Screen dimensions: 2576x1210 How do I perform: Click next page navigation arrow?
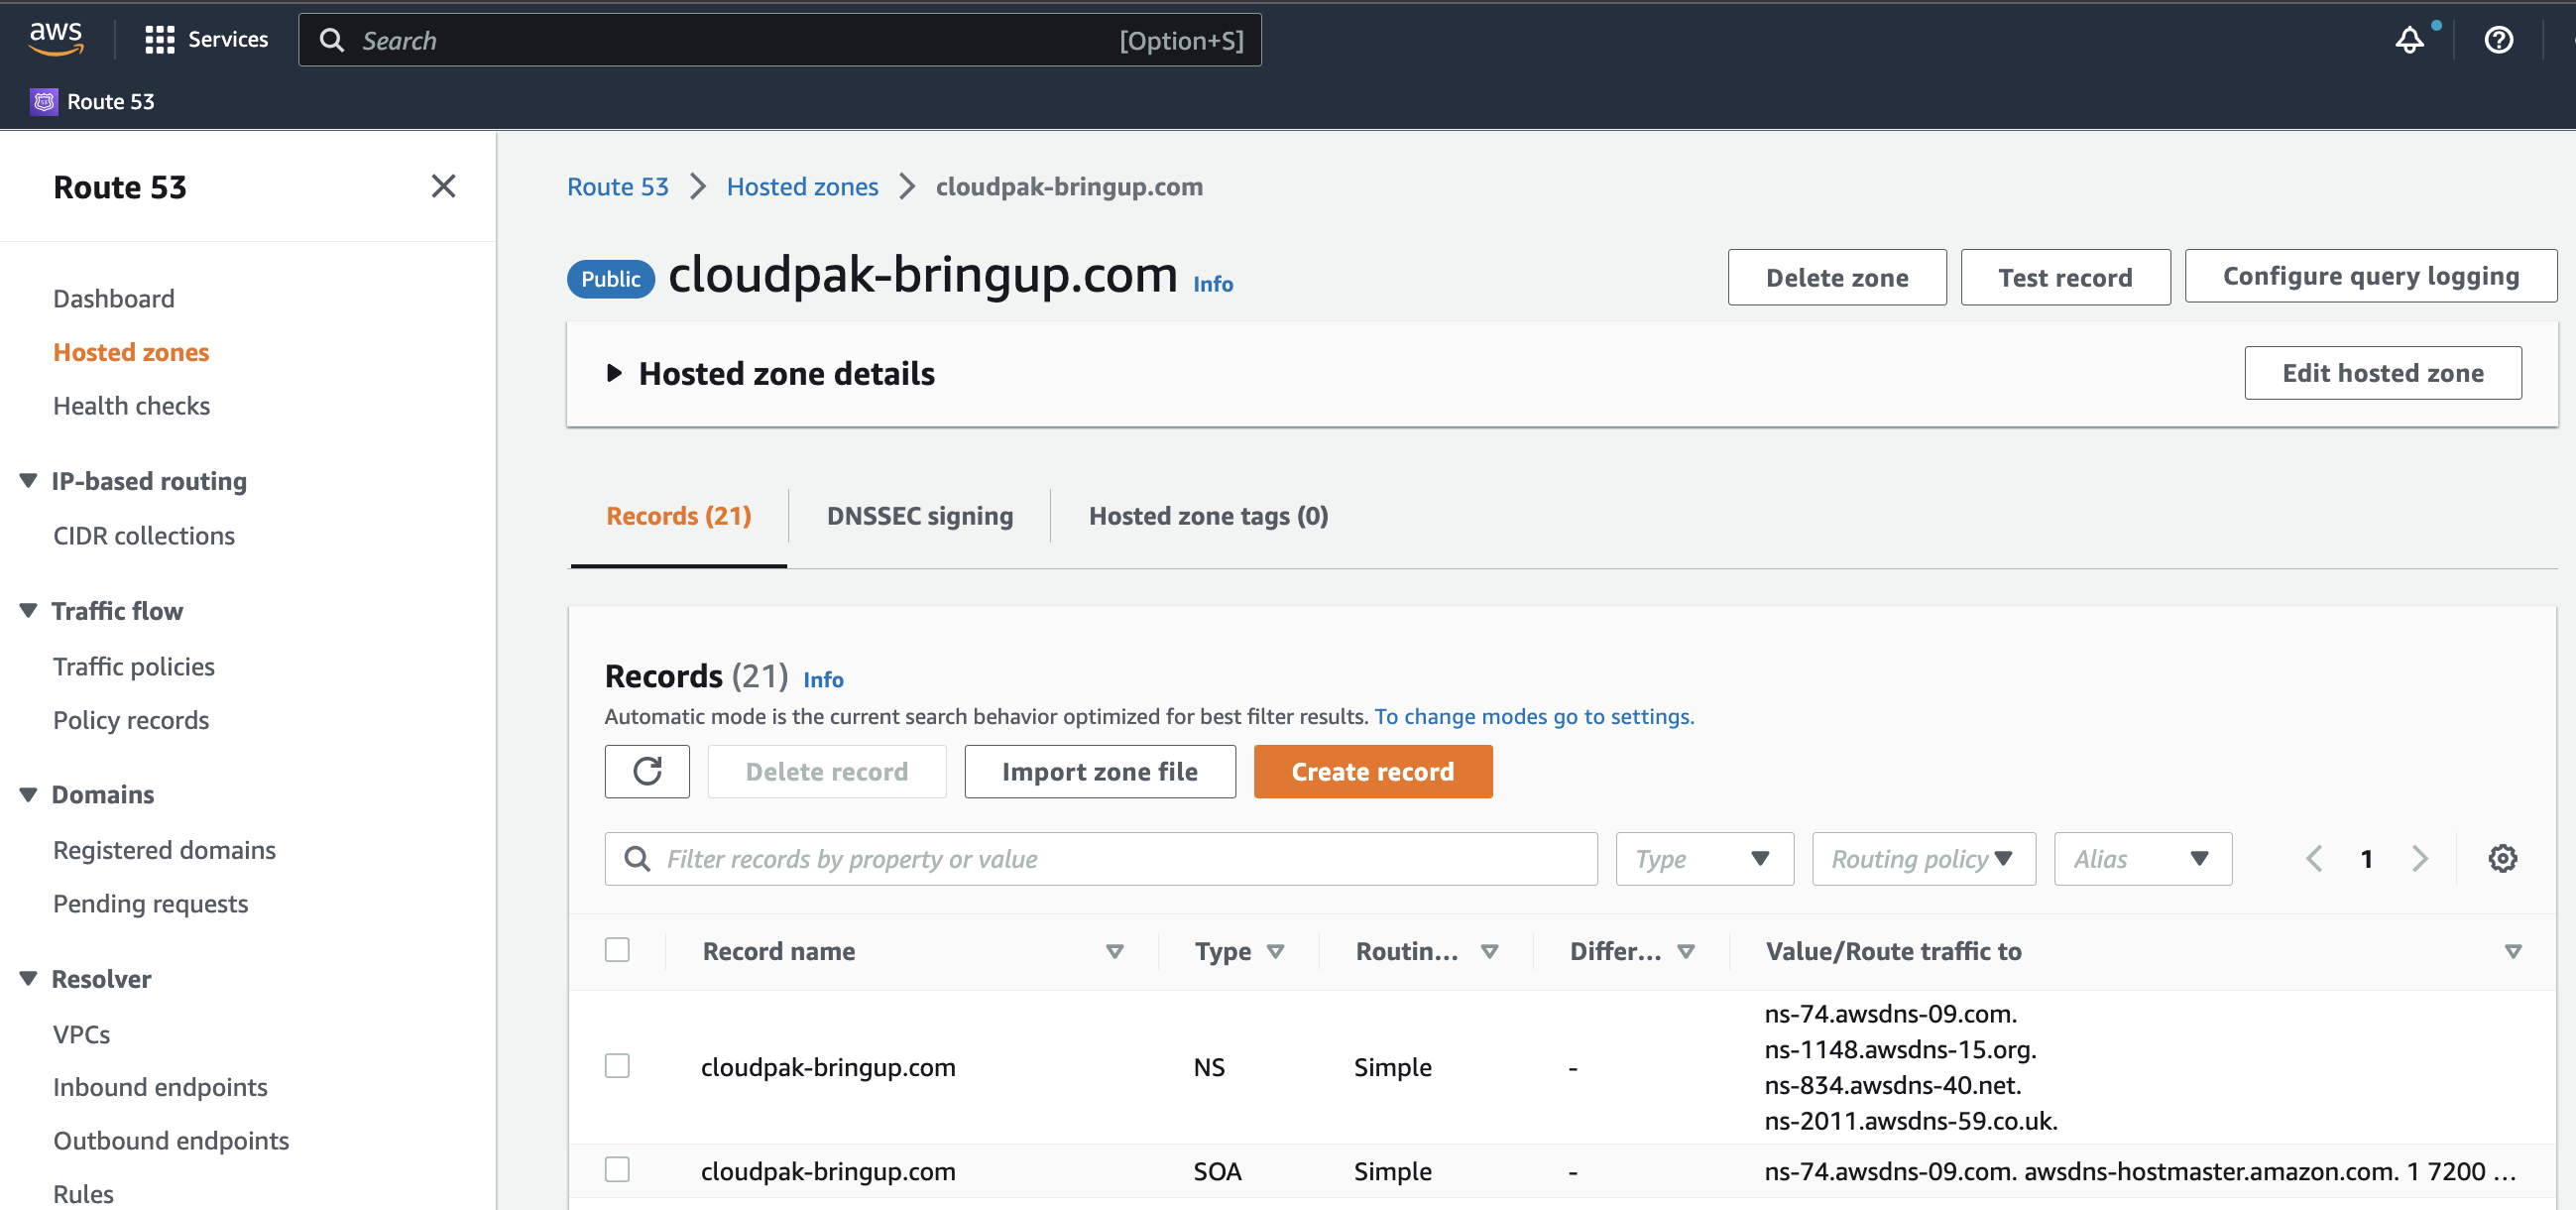point(2420,857)
